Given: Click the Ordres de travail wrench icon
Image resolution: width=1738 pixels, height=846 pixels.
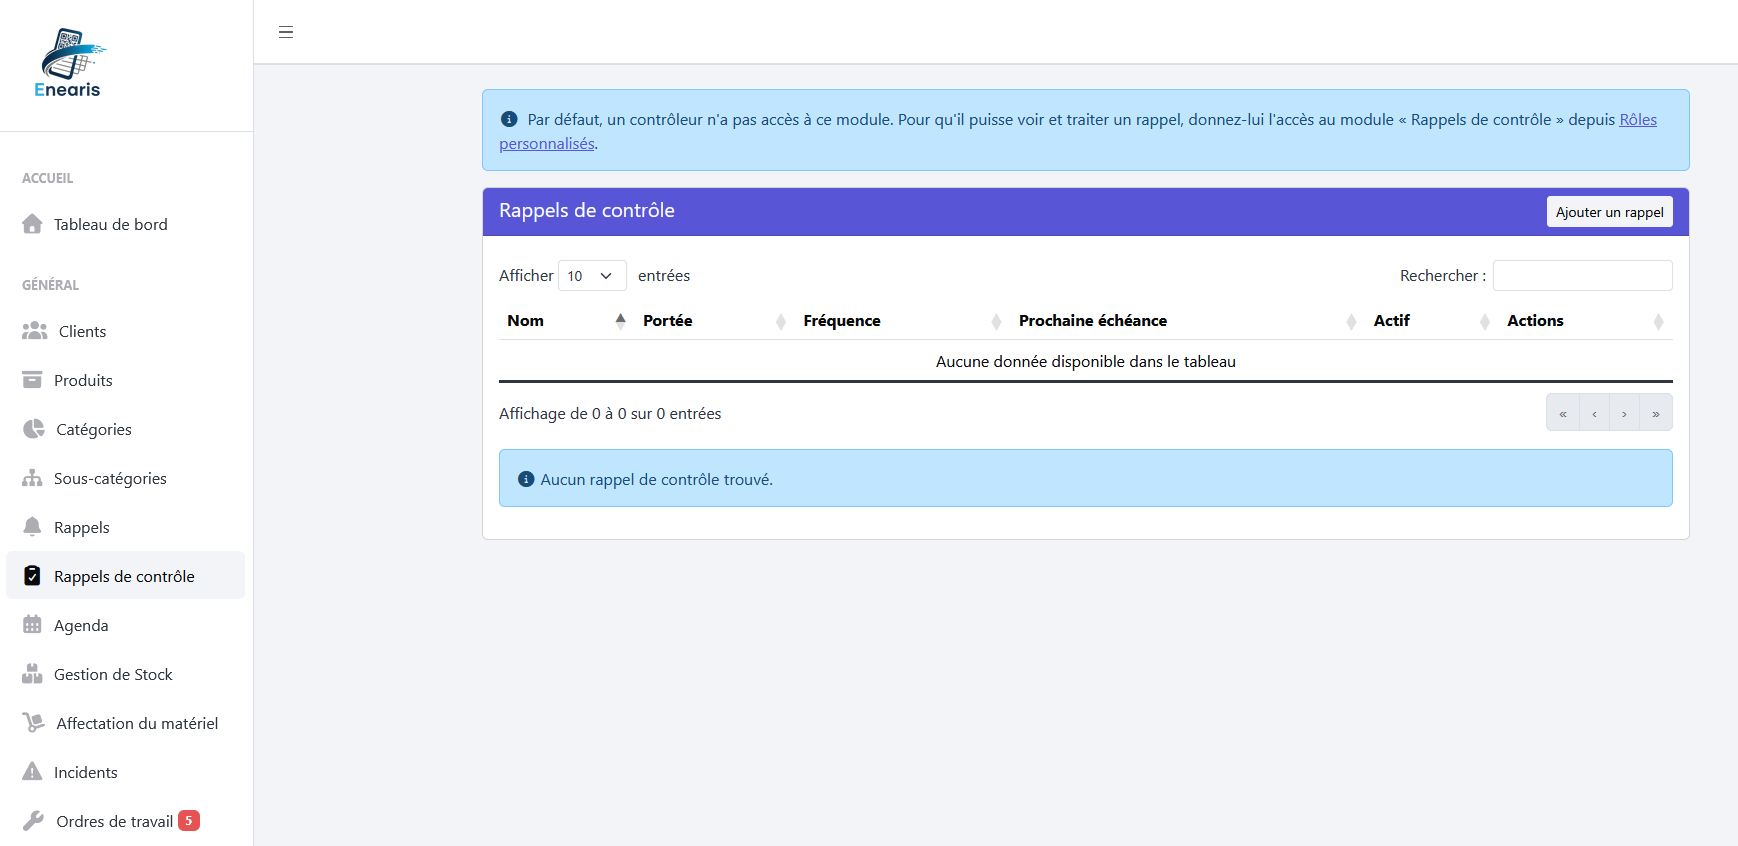Looking at the screenshot, I should 33,821.
